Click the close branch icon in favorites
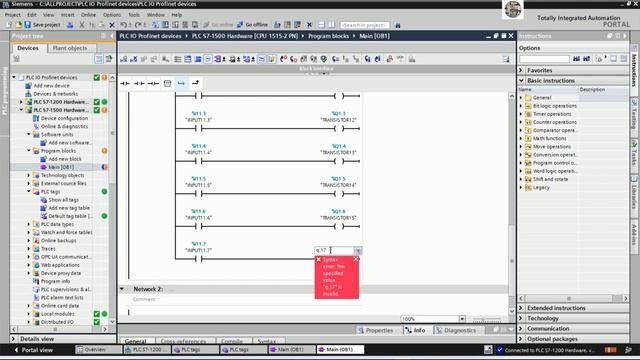 click(x=196, y=83)
